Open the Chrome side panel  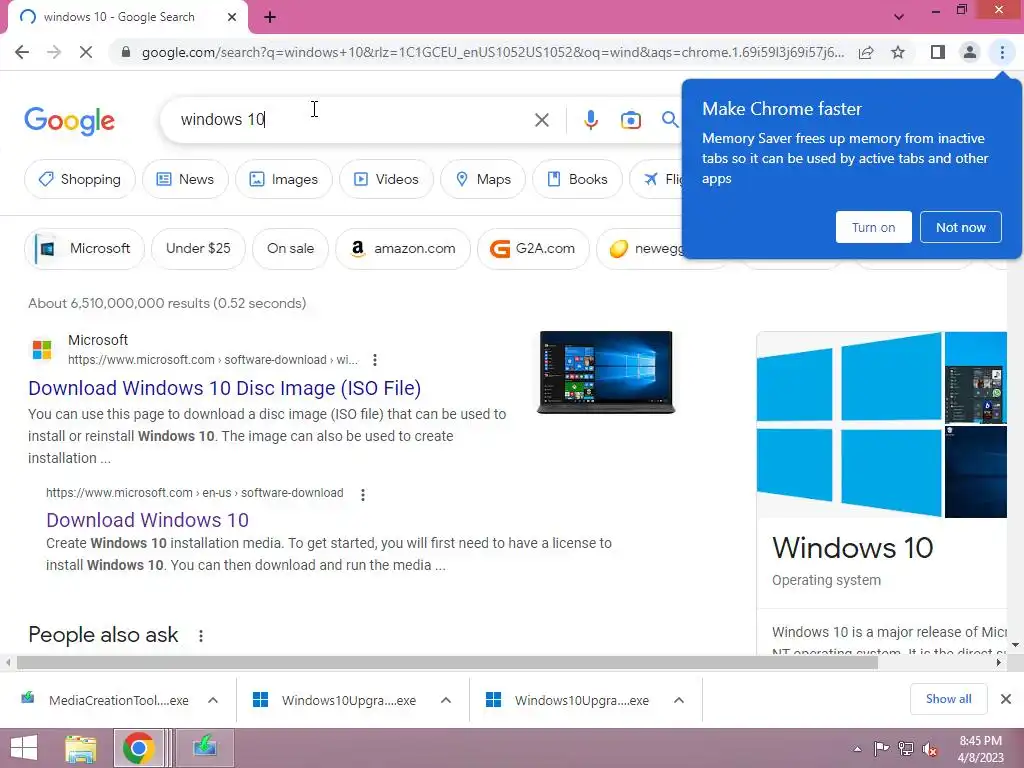(938, 52)
